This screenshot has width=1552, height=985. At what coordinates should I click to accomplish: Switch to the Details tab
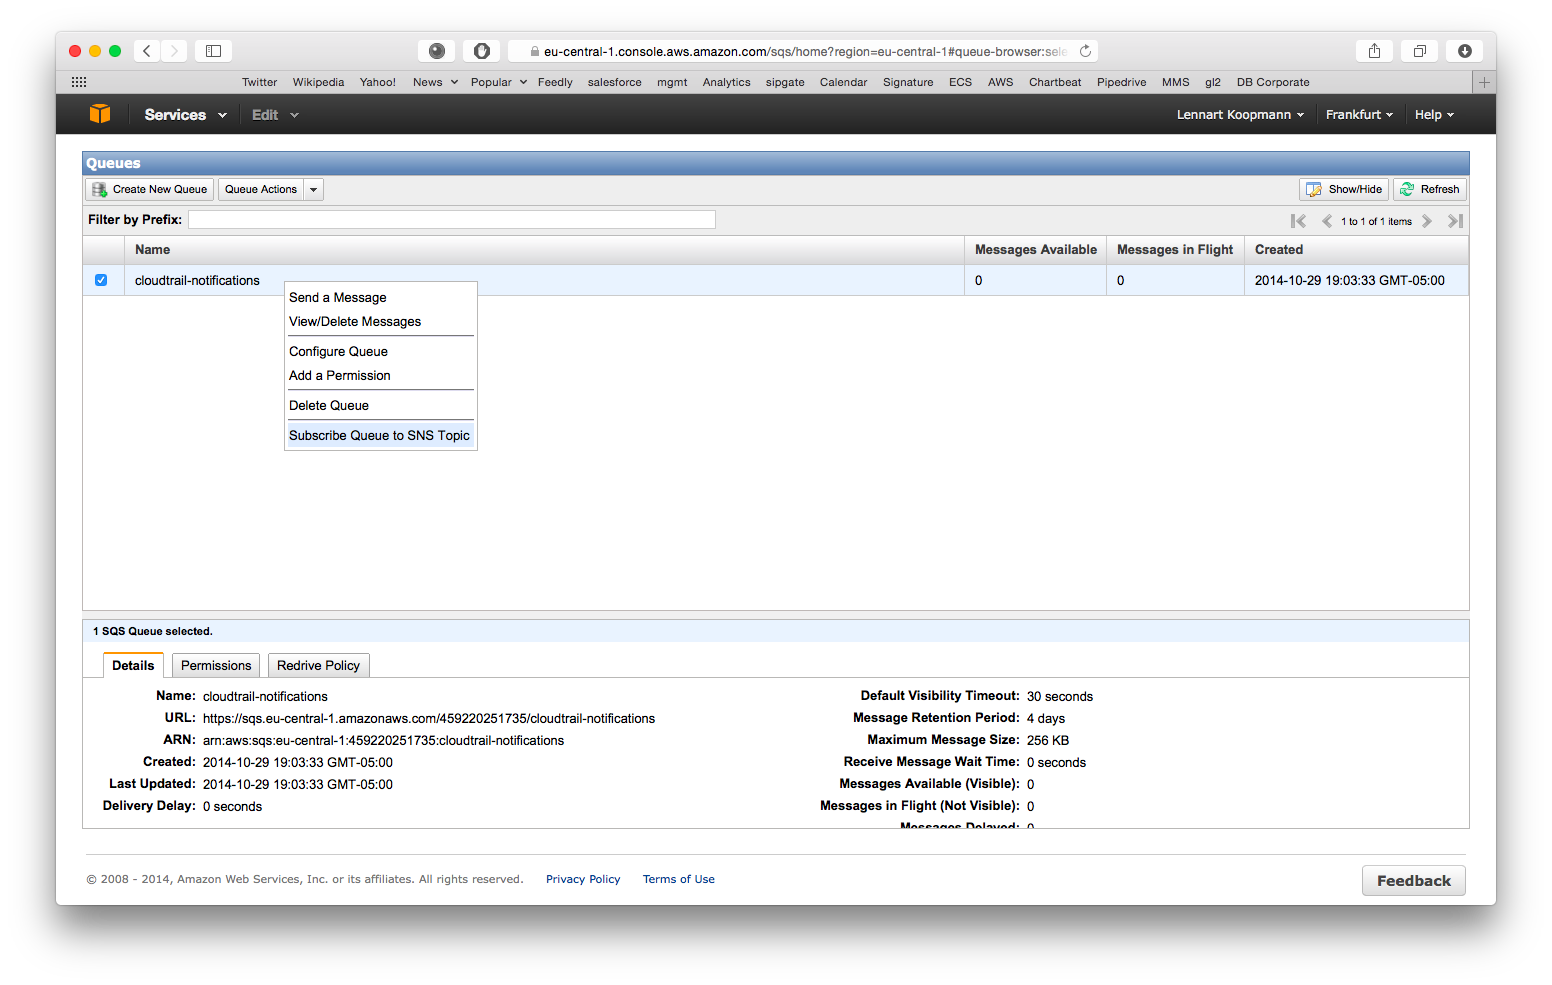(133, 666)
